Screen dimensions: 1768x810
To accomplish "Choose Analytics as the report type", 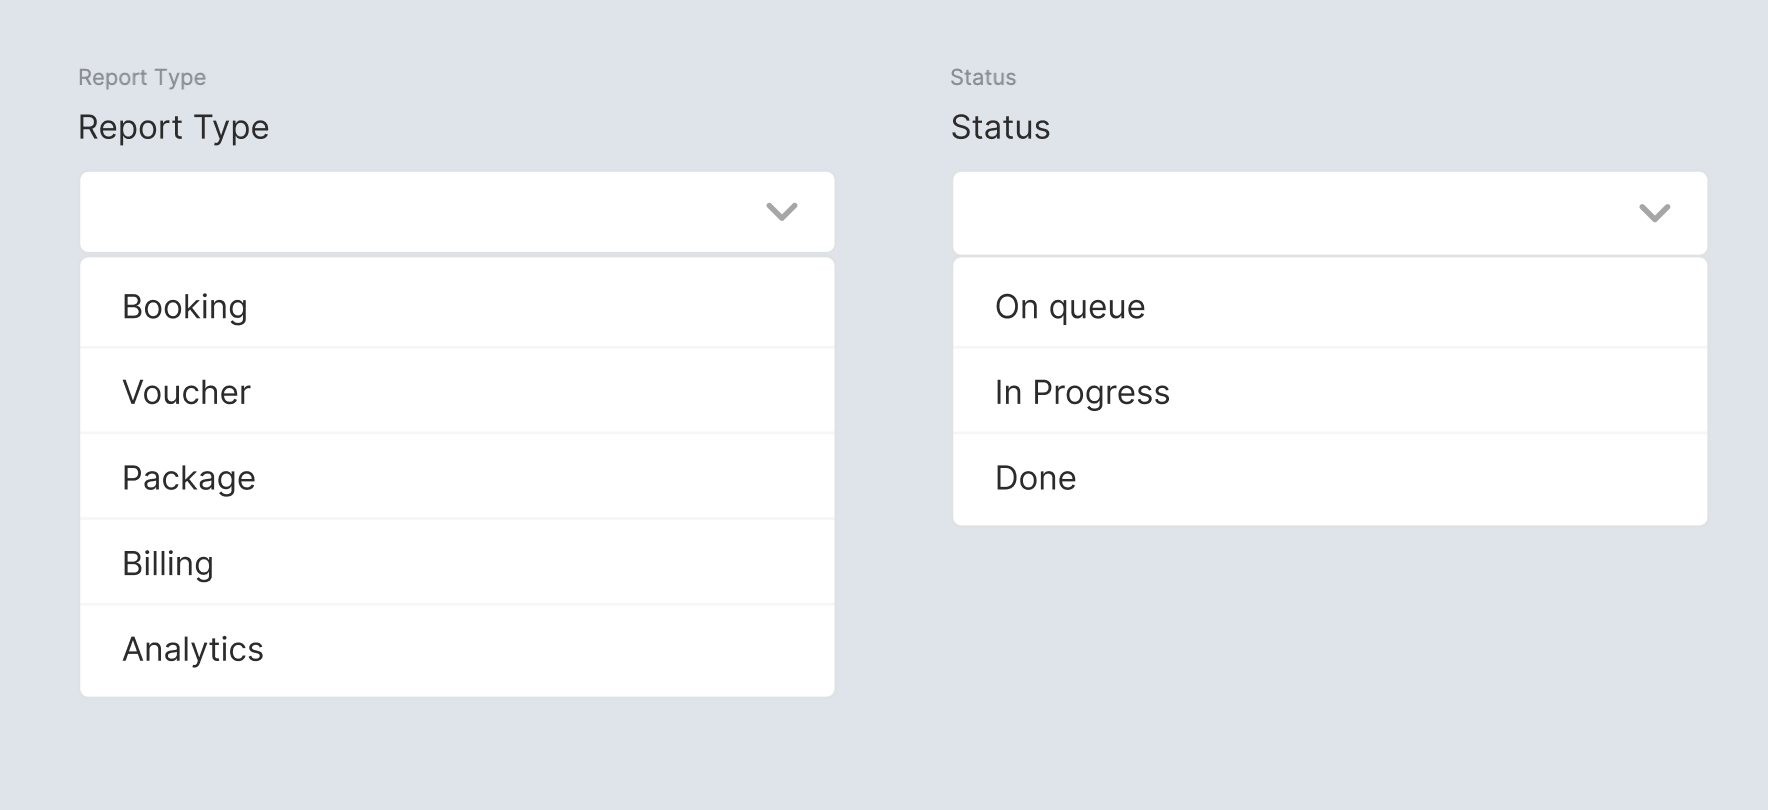I will 193,650.
